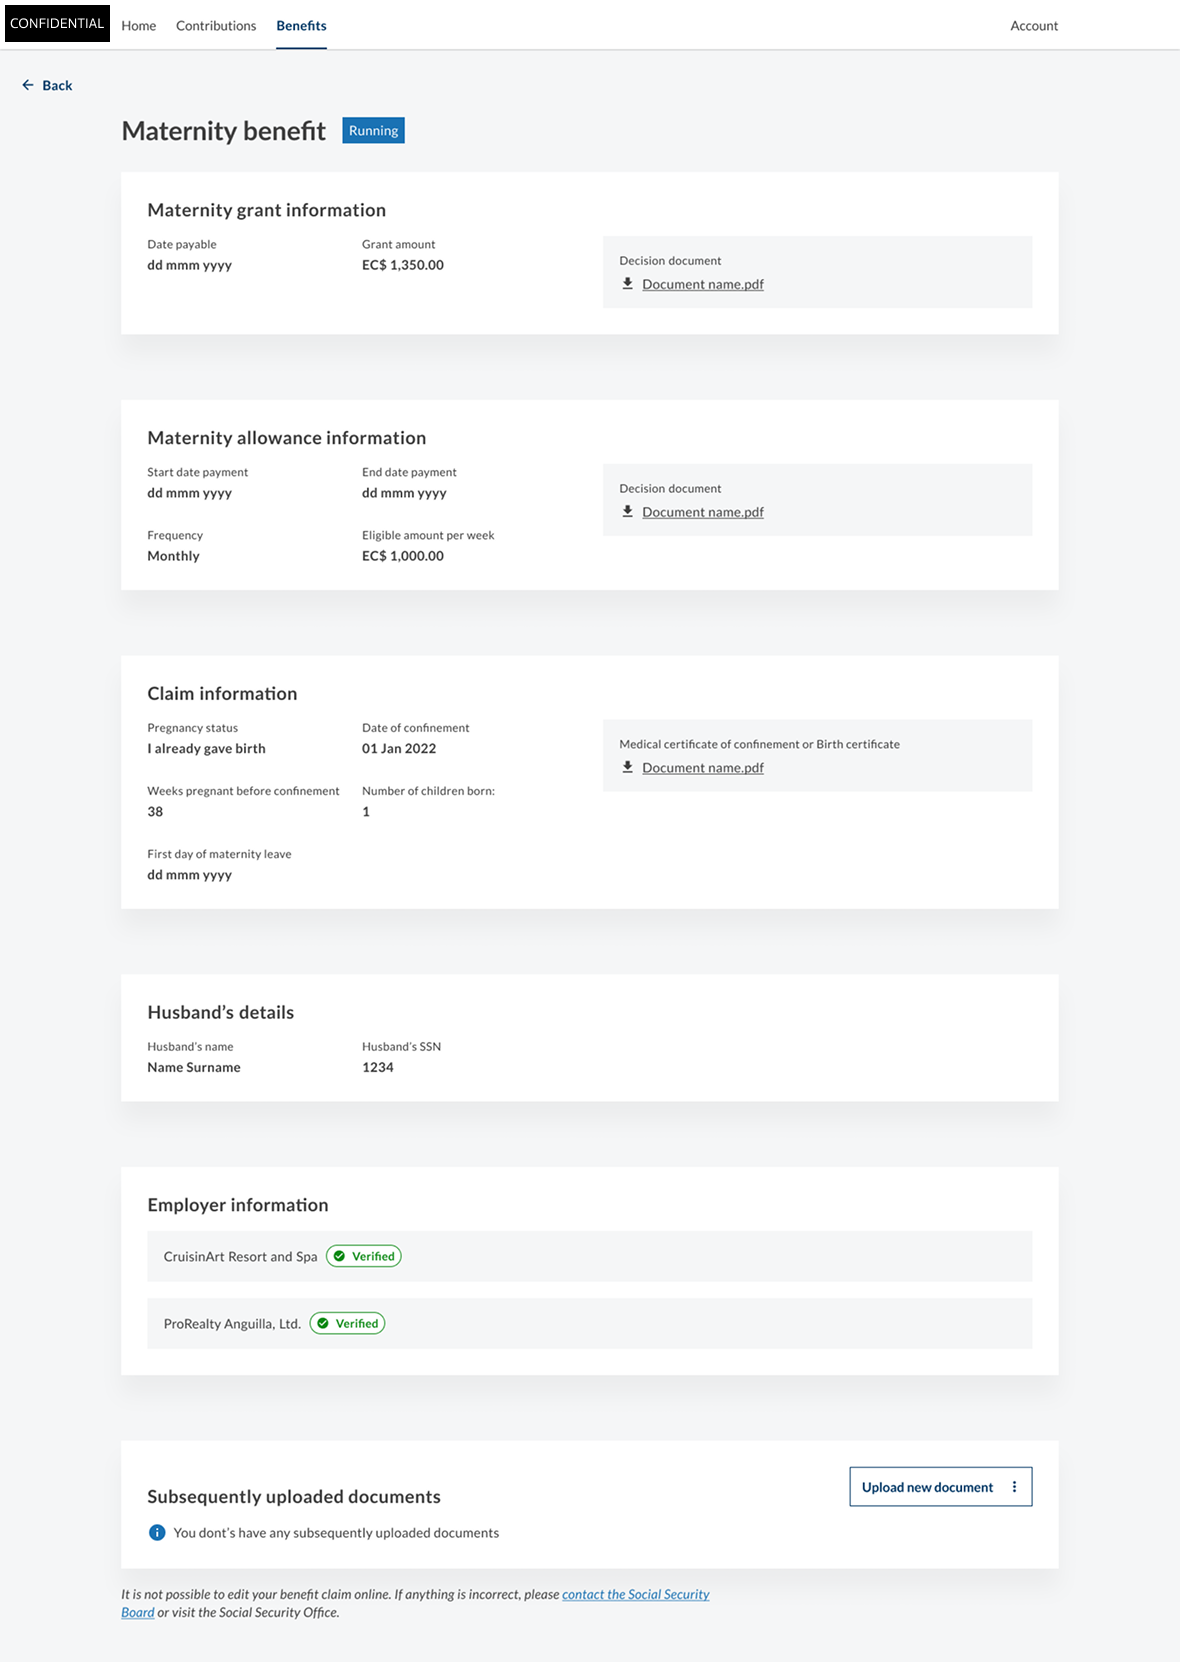Click green checkmark on ProRealty Verified badge
Image resolution: width=1180 pixels, height=1662 pixels.
323,1324
